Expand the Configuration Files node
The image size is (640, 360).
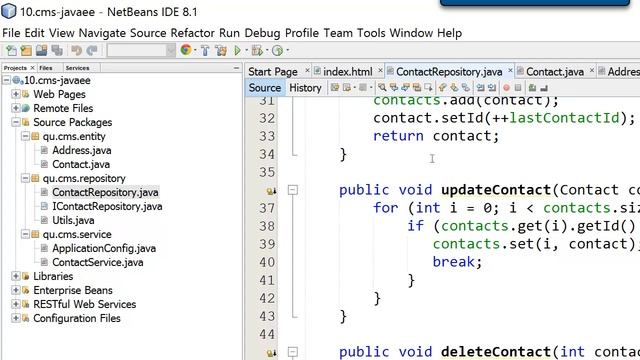(x=16, y=318)
